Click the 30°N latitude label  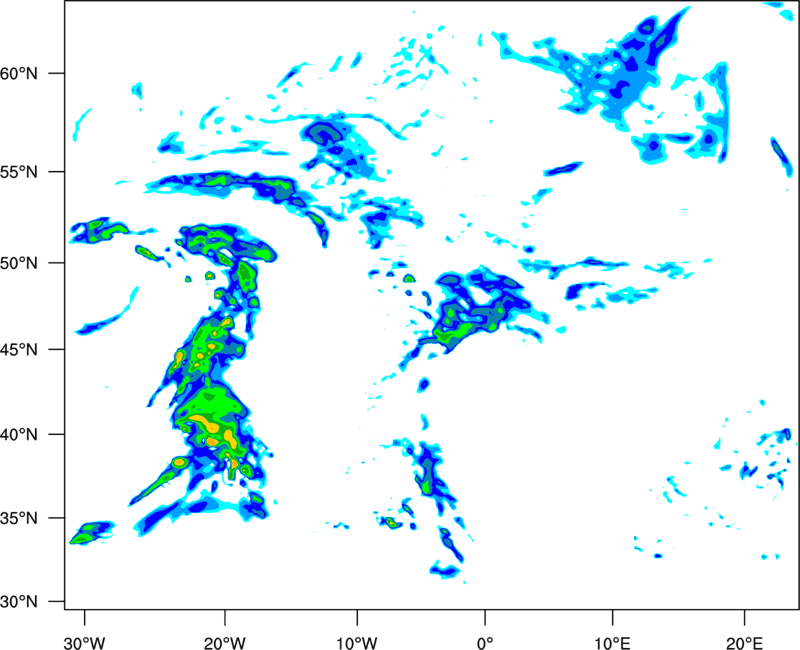(19, 602)
